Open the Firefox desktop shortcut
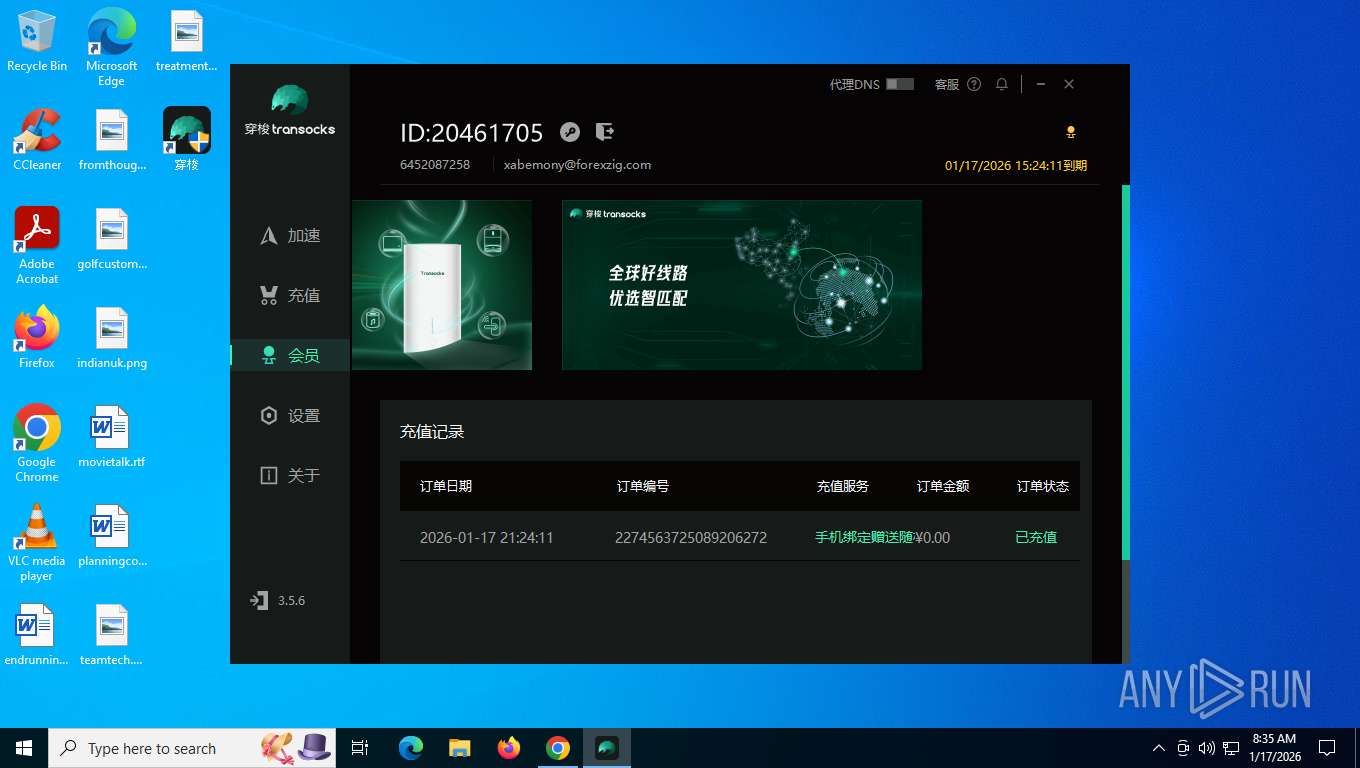Screen dimensions: 1360x768 (x=37, y=338)
